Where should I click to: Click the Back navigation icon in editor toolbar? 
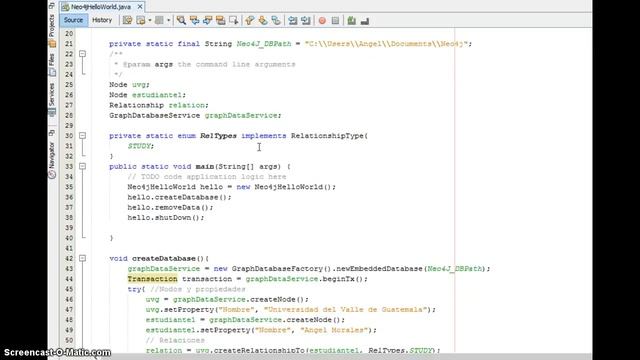point(141,20)
